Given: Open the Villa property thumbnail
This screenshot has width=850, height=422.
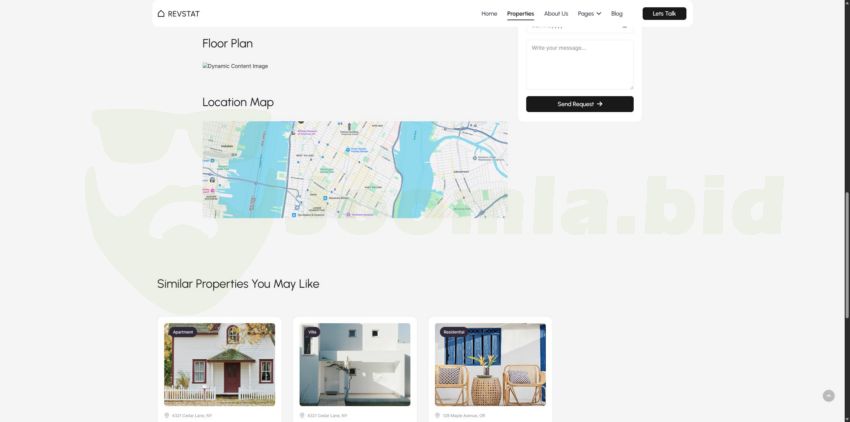Looking at the screenshot, I should point(354,364).
